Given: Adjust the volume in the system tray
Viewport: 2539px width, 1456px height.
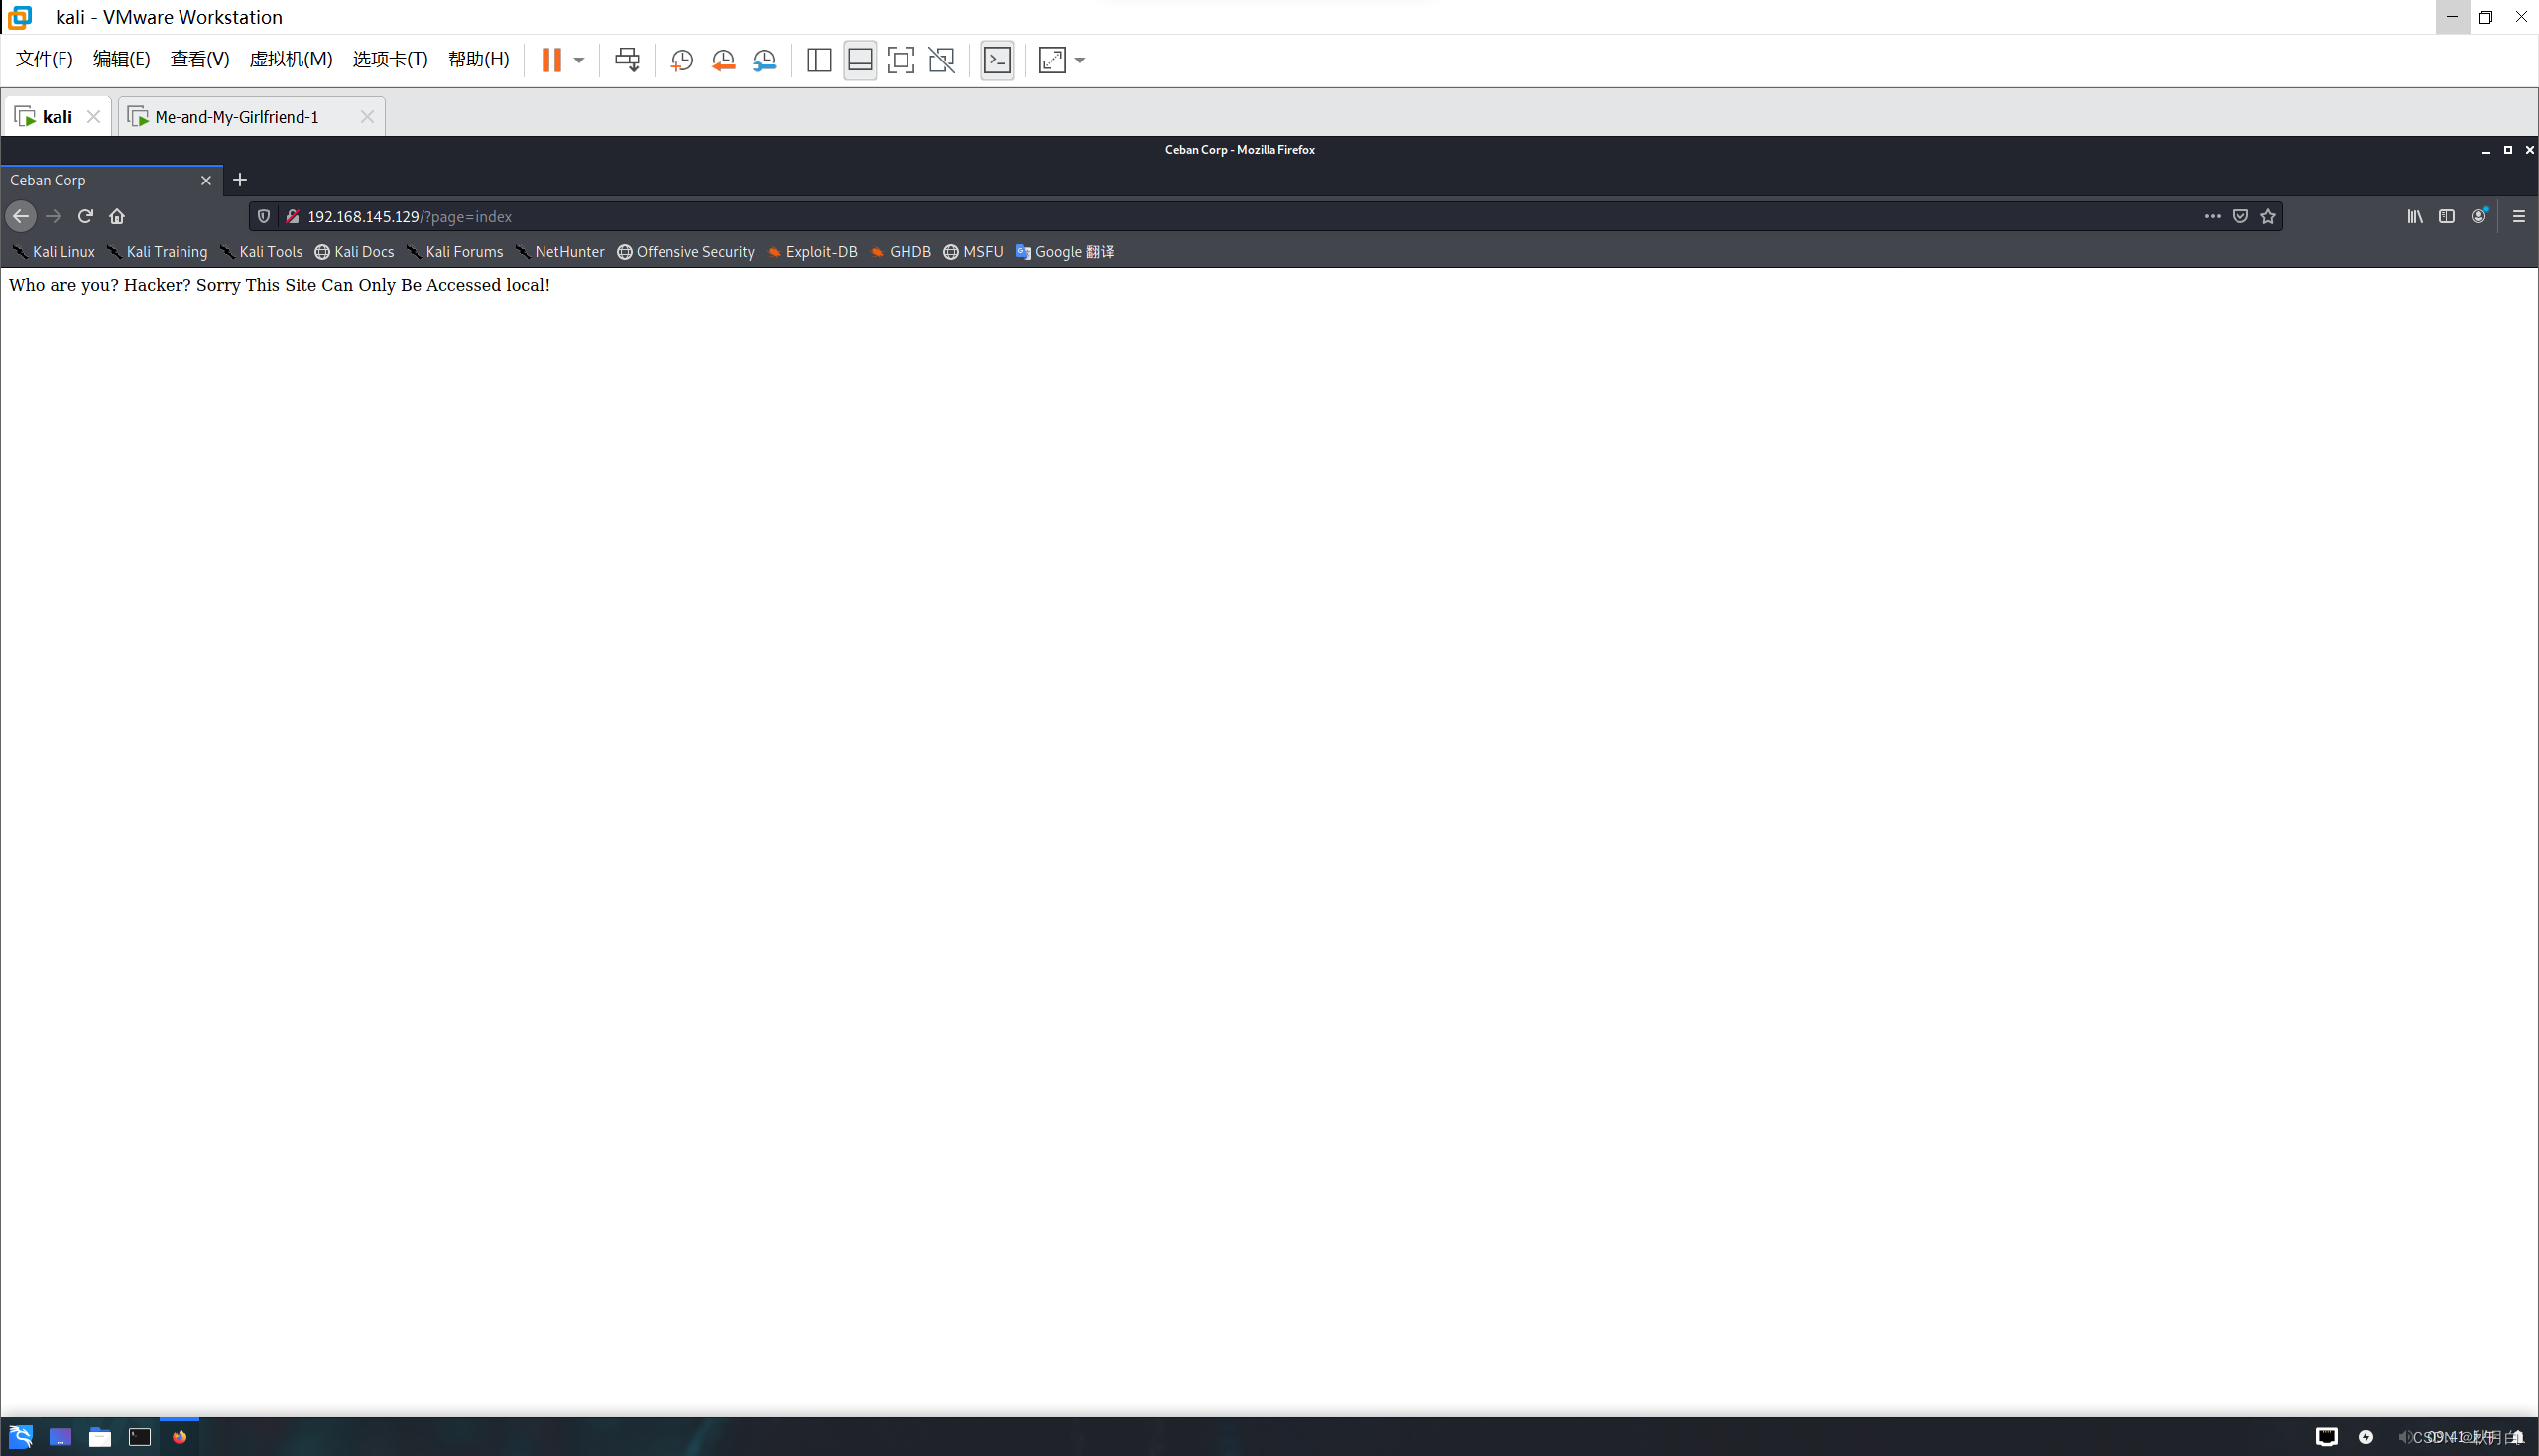Looking at the screenshot, I should point(2408,1437).
